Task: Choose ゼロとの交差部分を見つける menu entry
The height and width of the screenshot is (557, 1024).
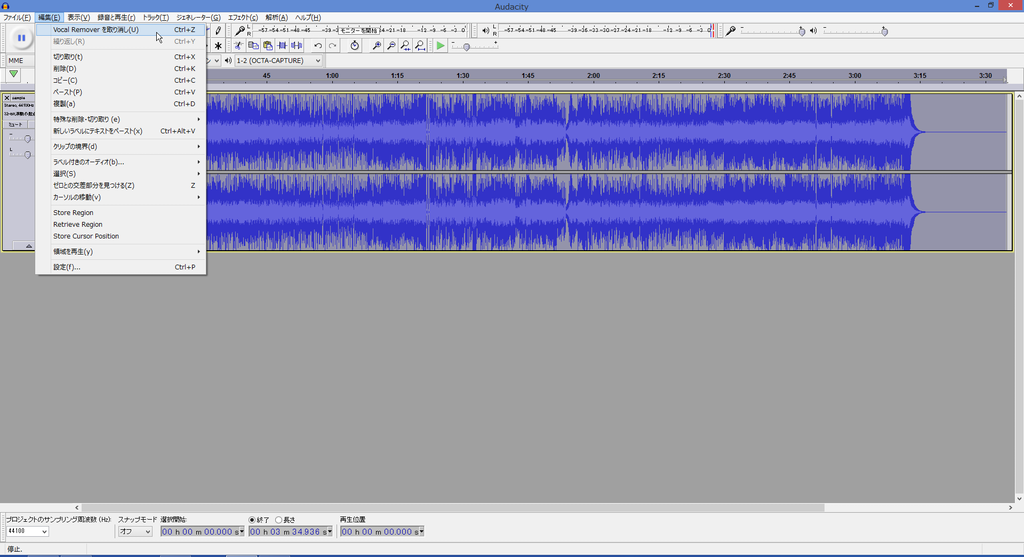Action: click(x=121, y=185)
